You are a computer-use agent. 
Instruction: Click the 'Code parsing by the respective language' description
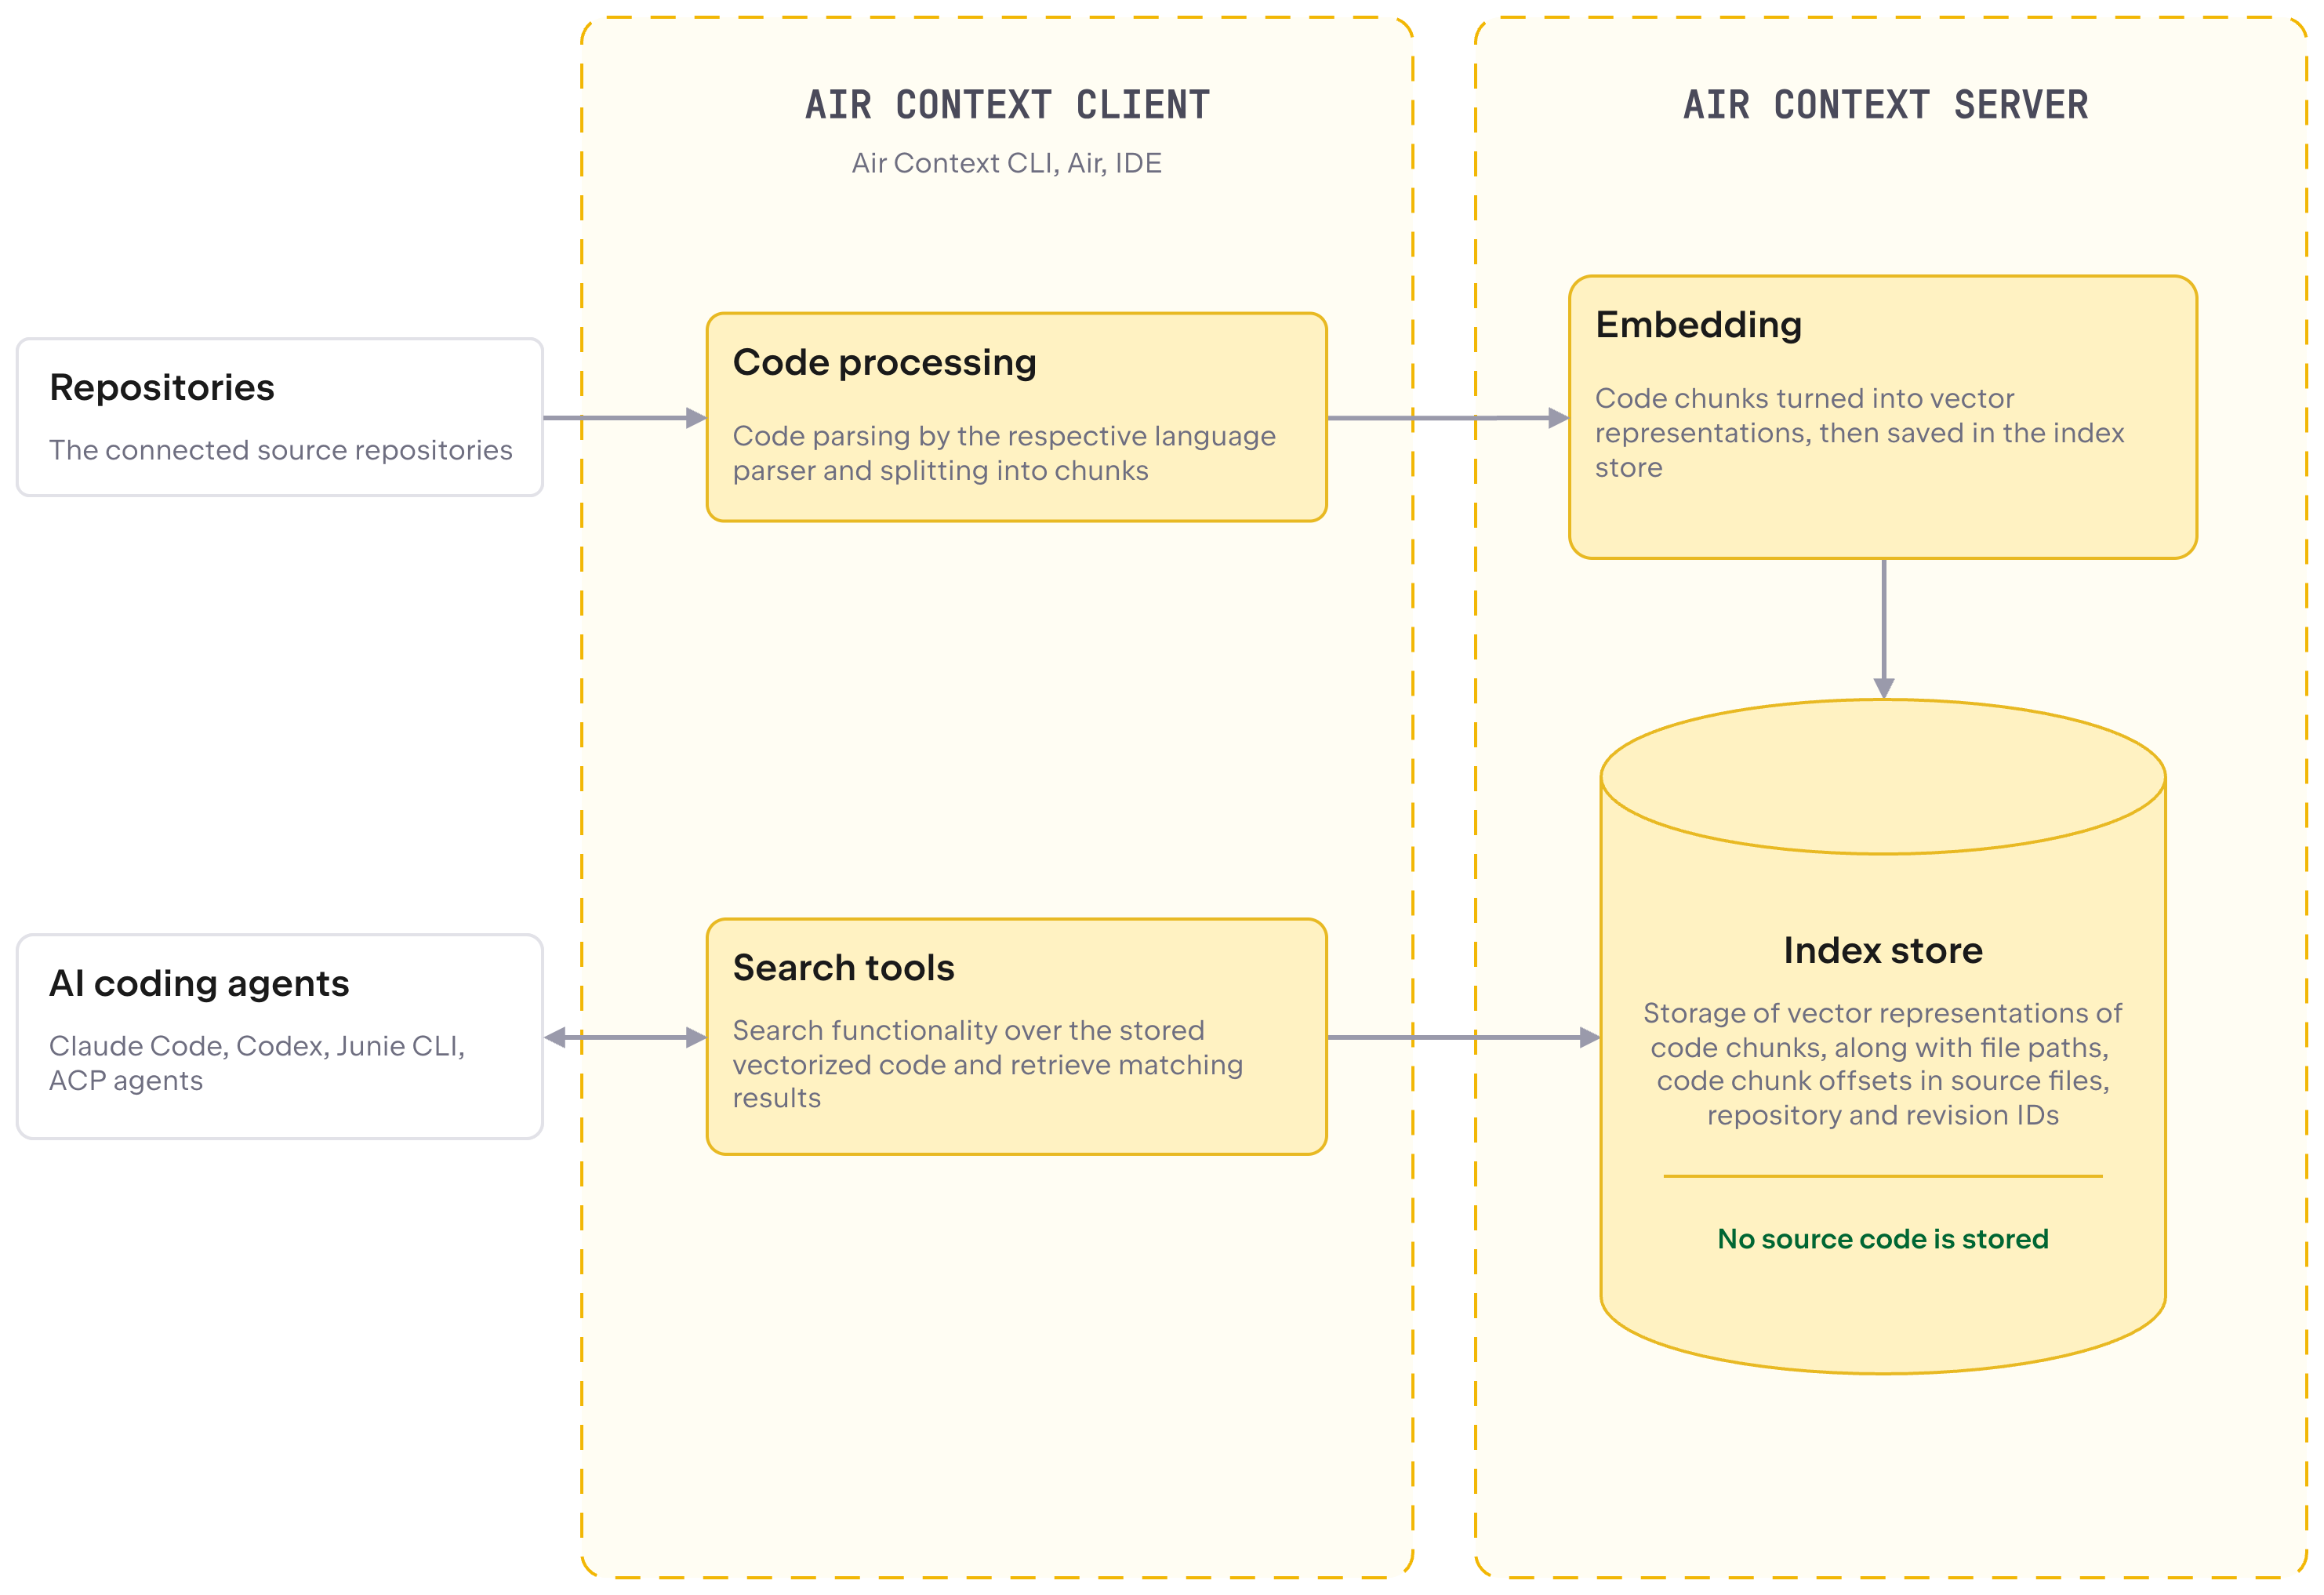pyautogui.click(x=1004, y=453)
